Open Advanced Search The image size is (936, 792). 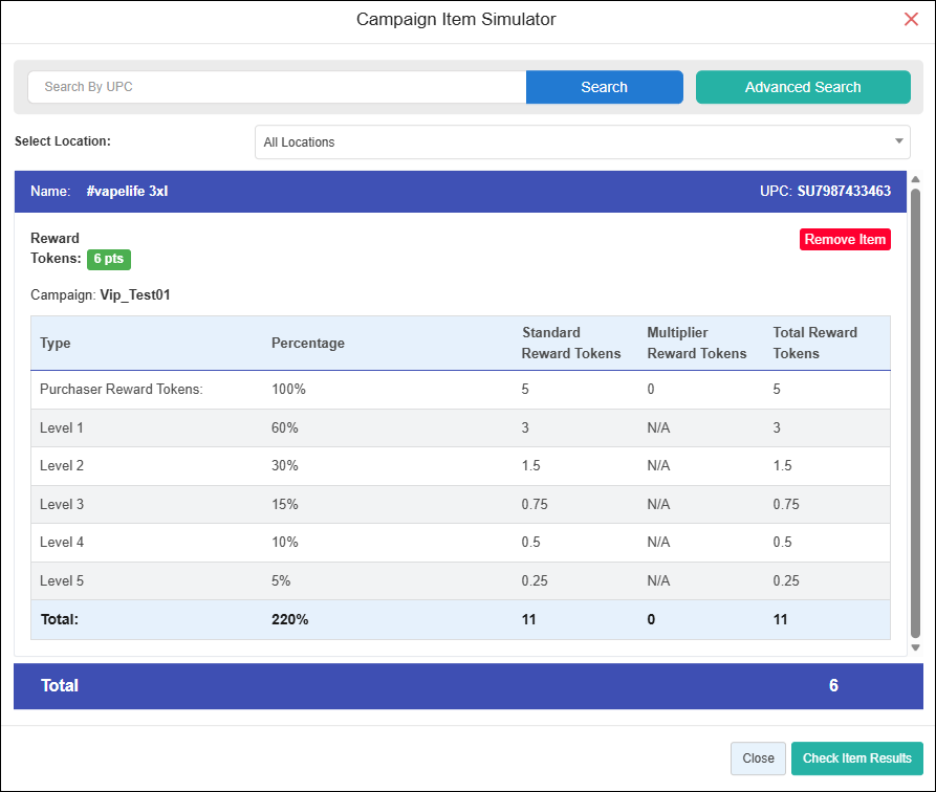(x=802, y=87)
